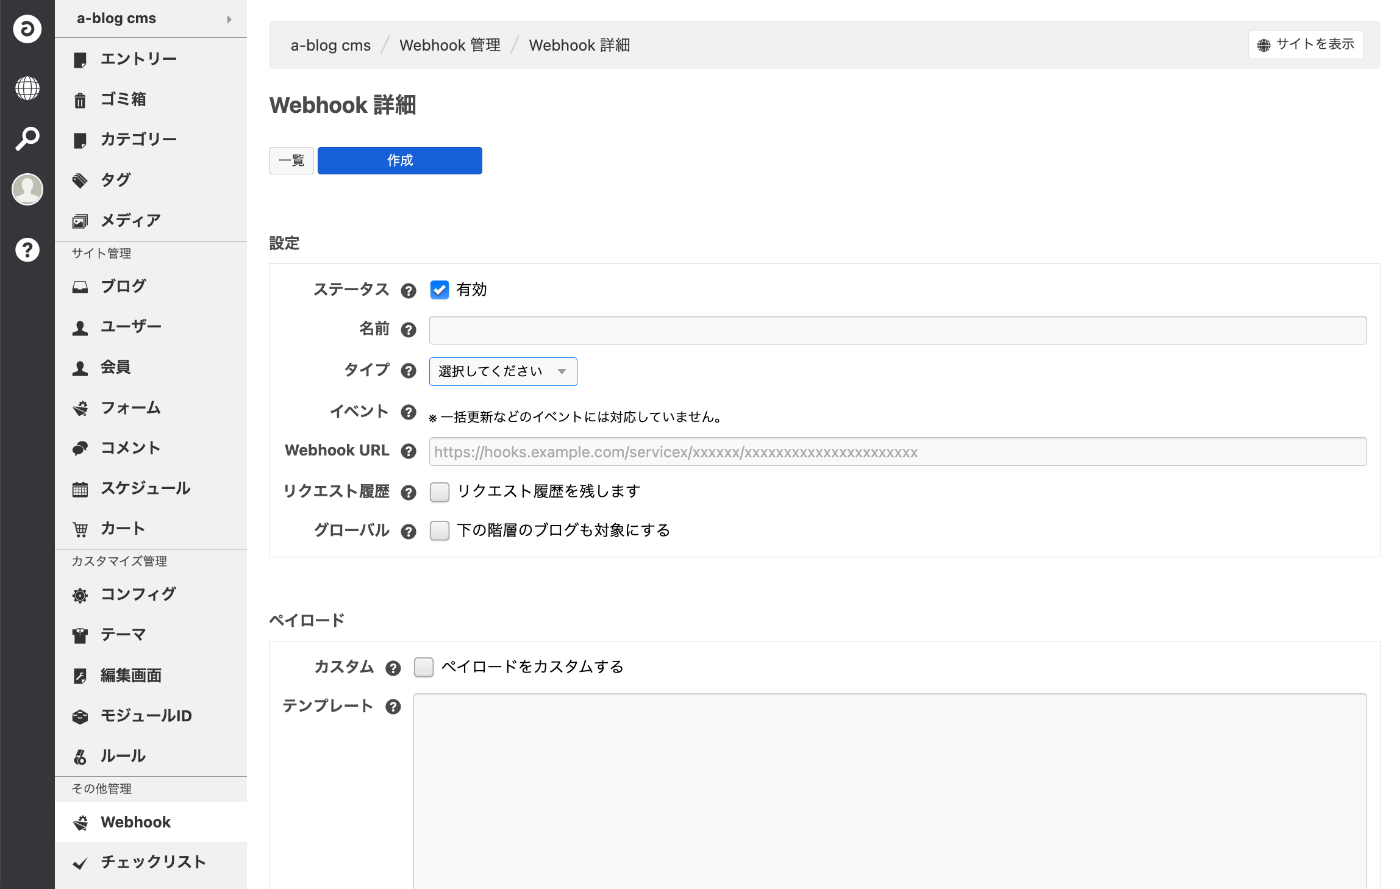Go to コンフィグ in the sidebar

[x=138, y=594]
